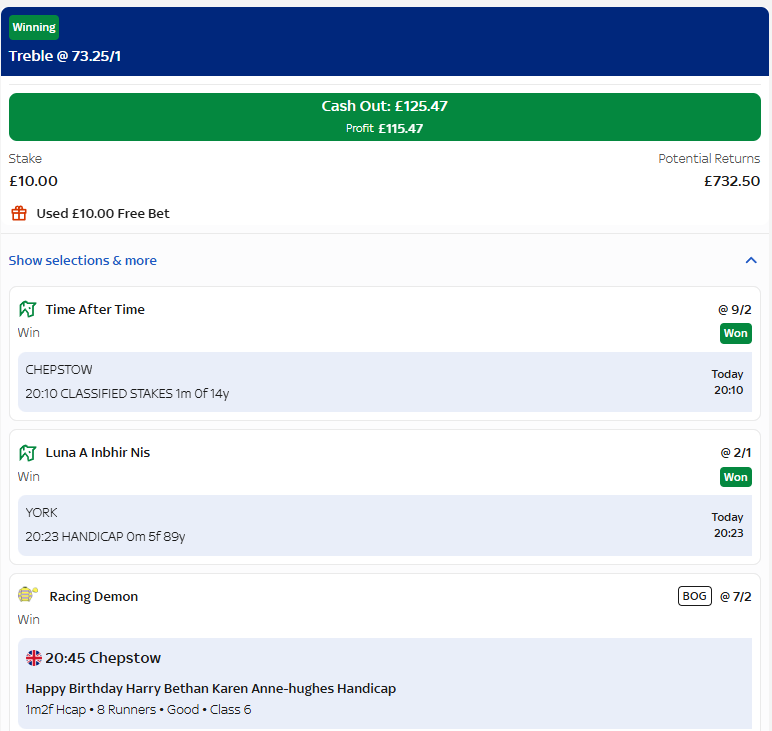This screenshot has width=772, height=731.
Task: Select the Racing Demon selection name
Action: 94,597
